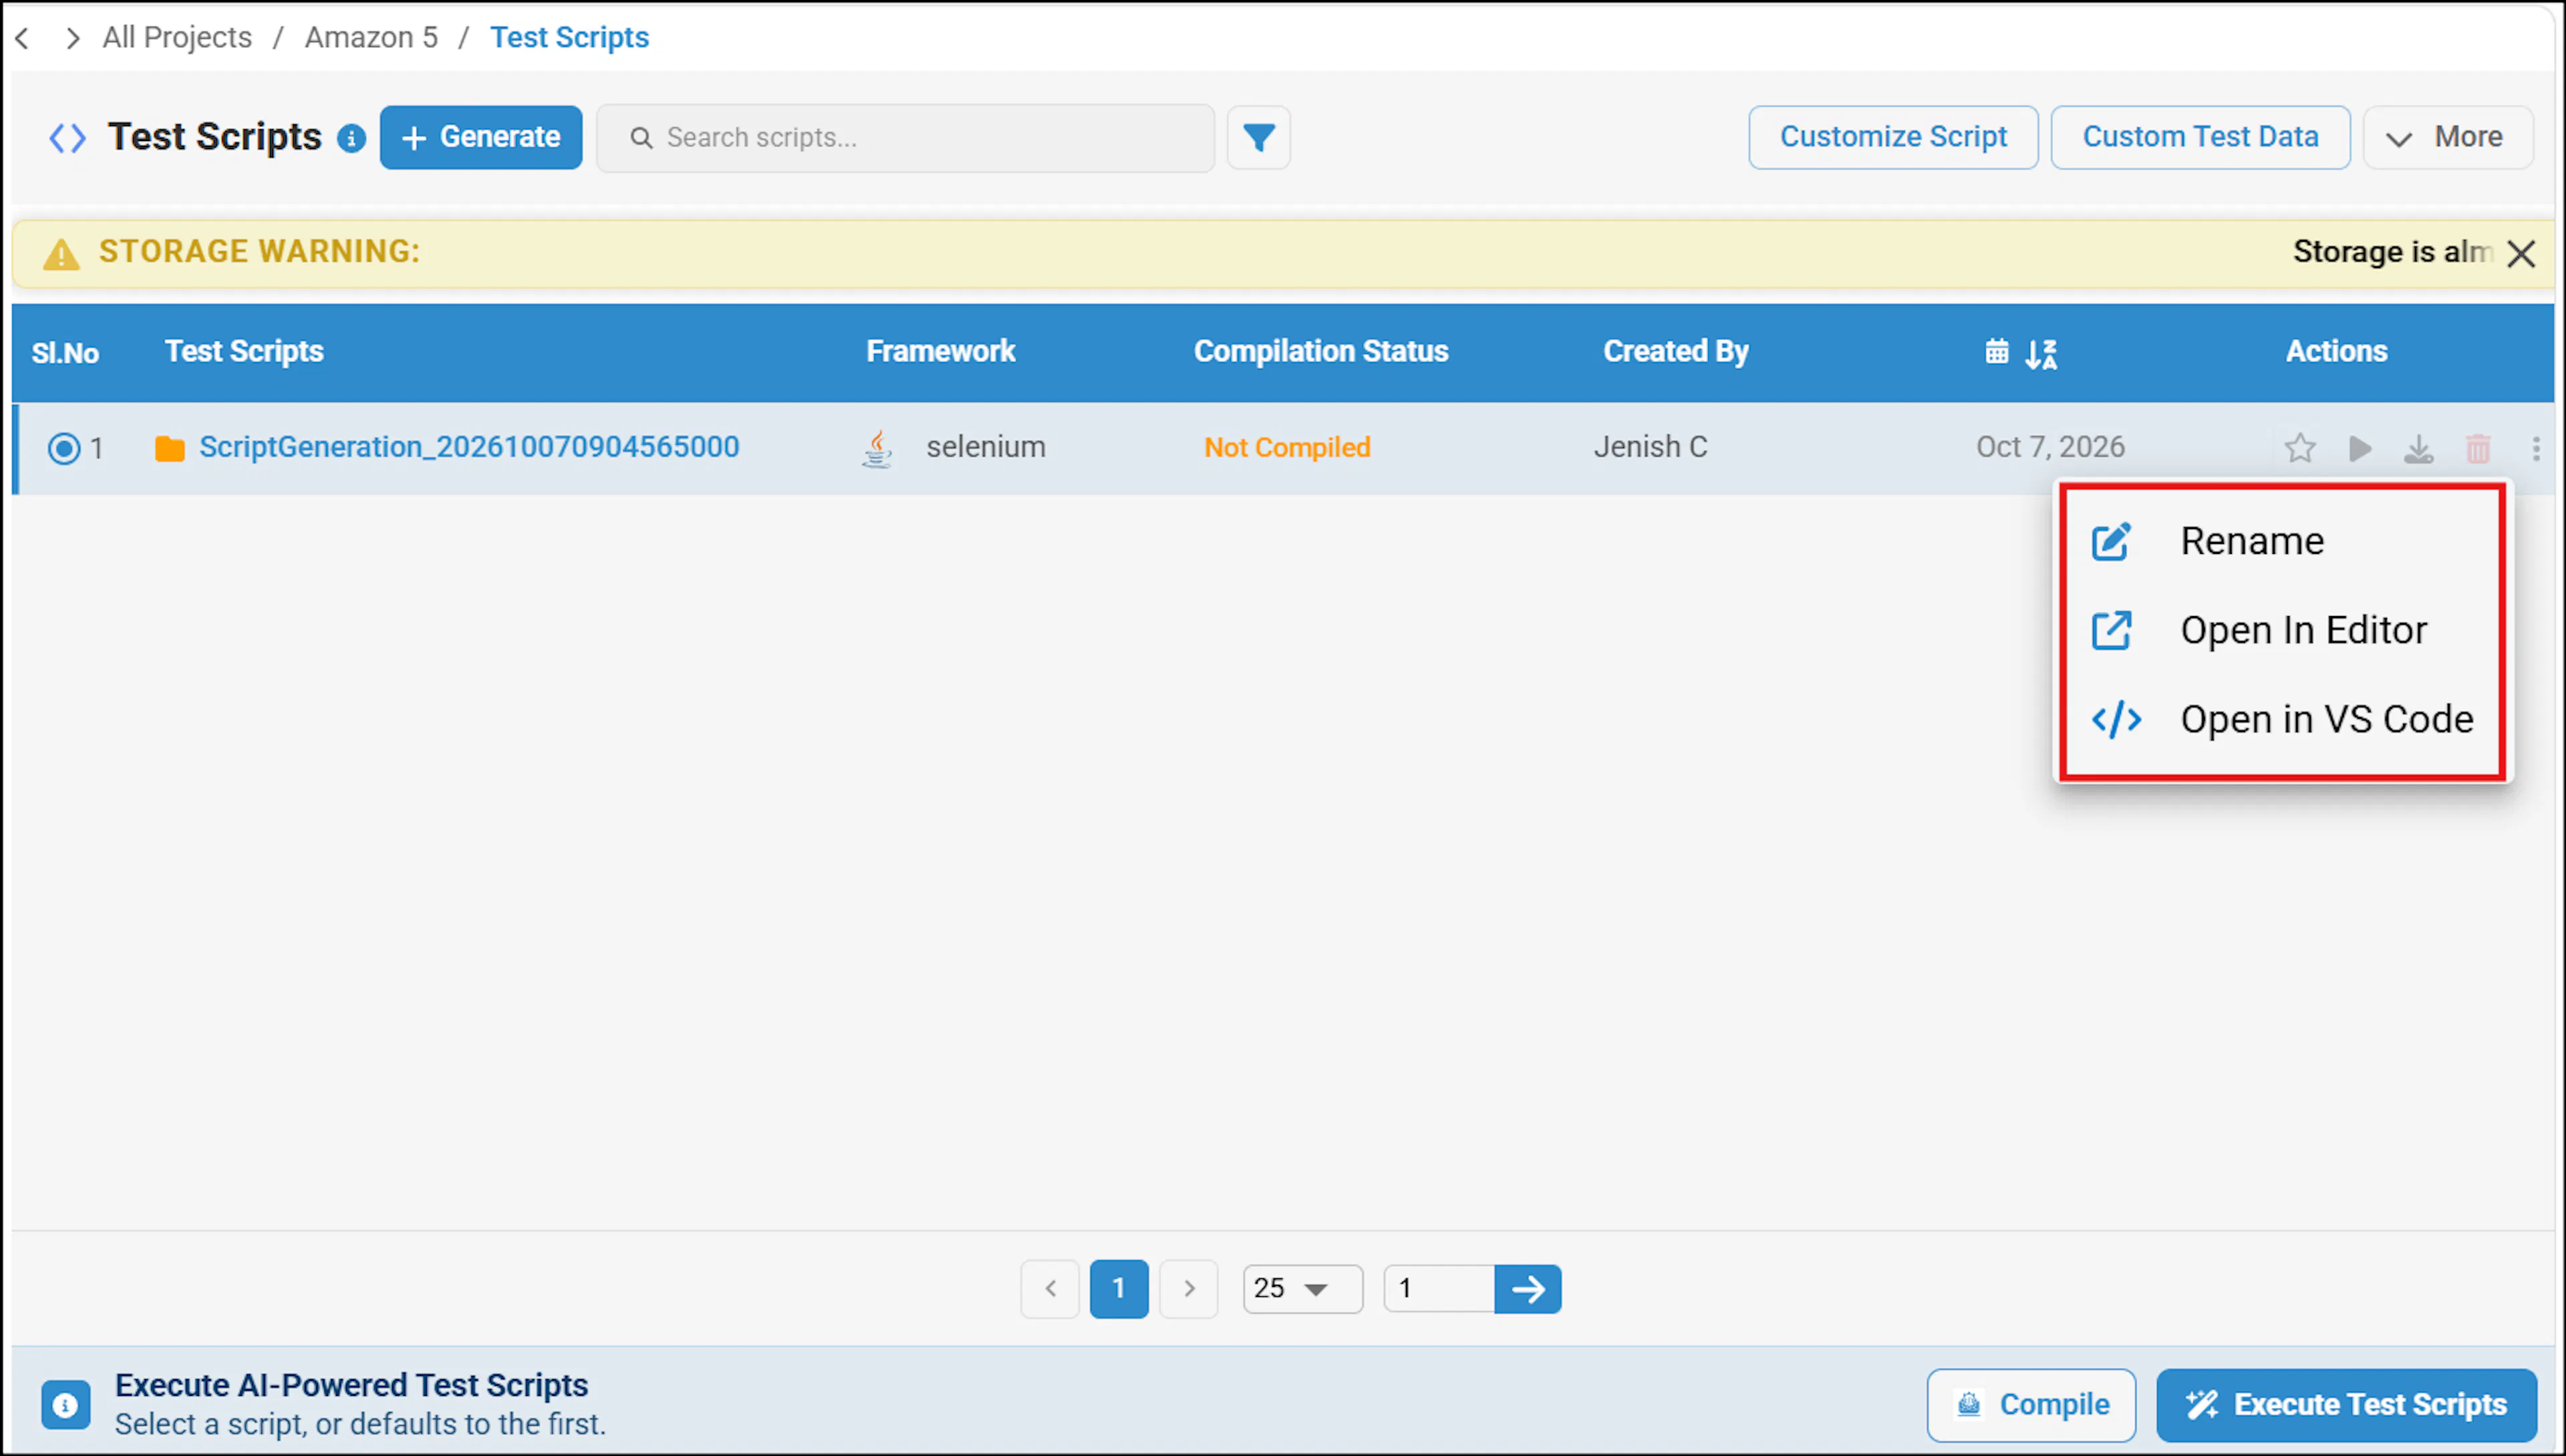Viewport: 2566px width, 1456px height.
Task: Click the blue info icon in bottom banner
Action: 65,1405
